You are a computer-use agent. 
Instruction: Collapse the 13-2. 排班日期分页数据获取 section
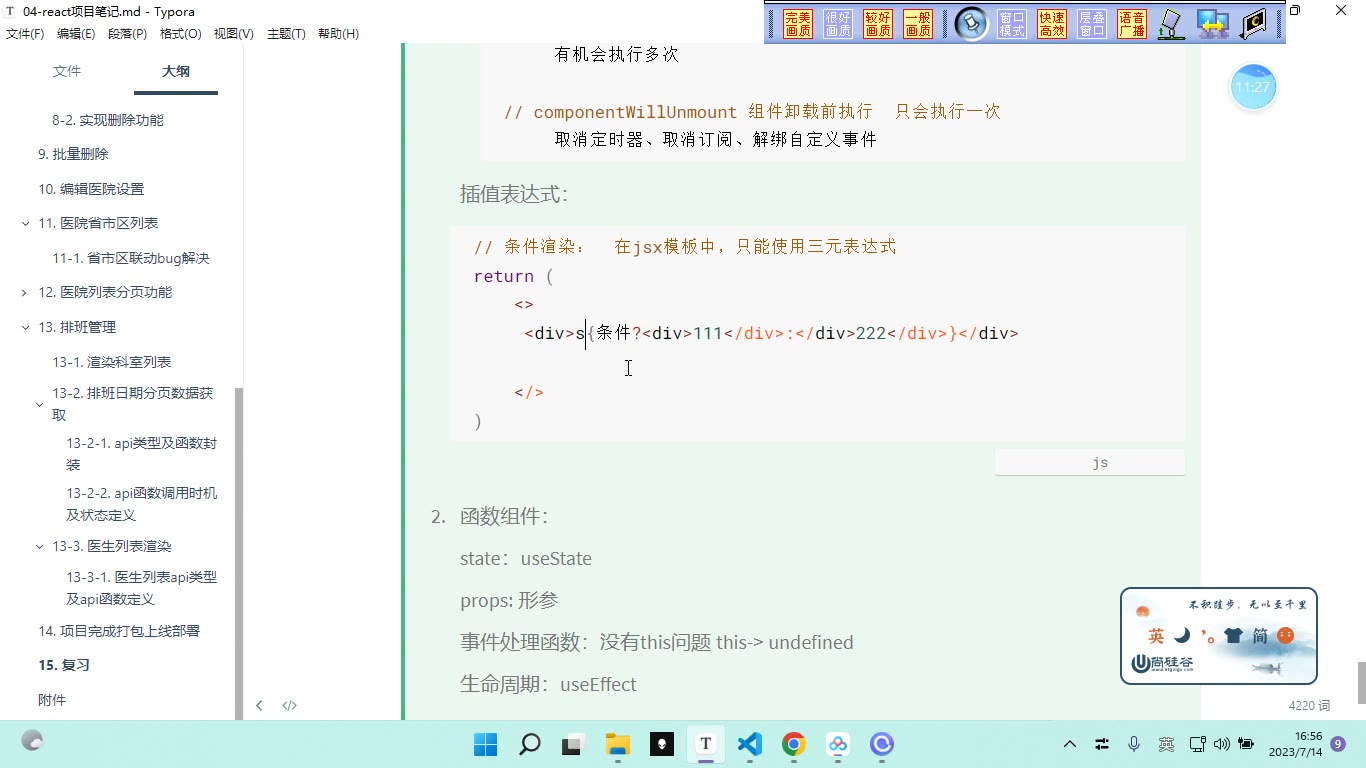[x=39, y=405]
